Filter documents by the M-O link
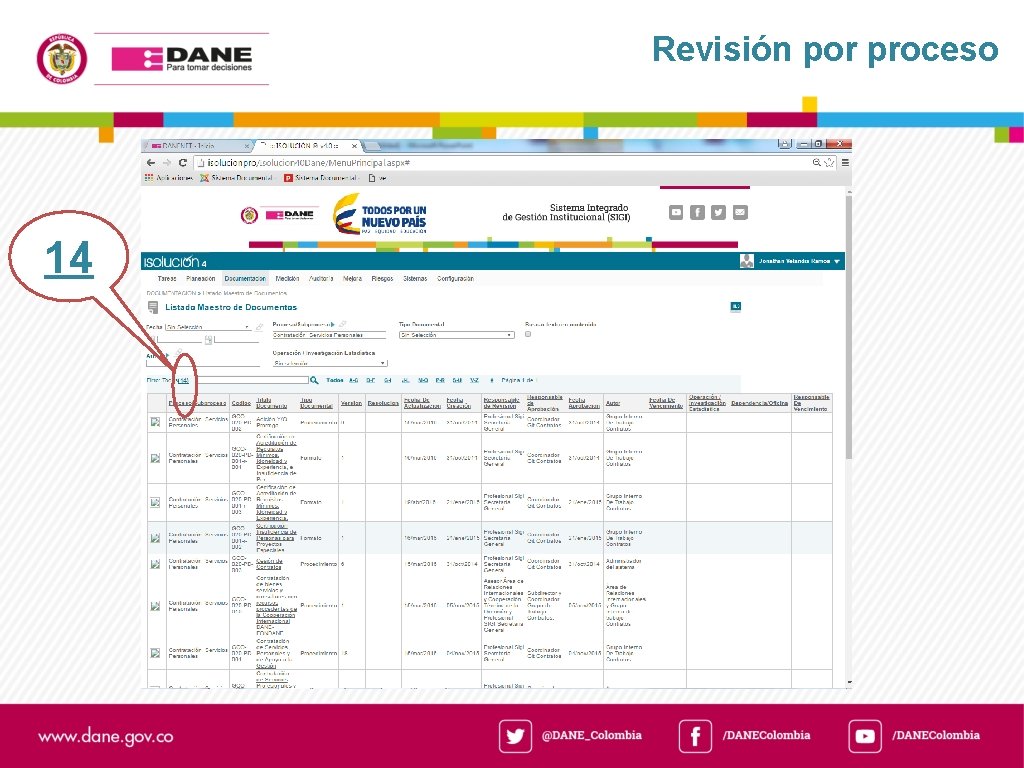Image resolution: width=1024 pixels, height=768 pixels. click(x=423, y=380)
